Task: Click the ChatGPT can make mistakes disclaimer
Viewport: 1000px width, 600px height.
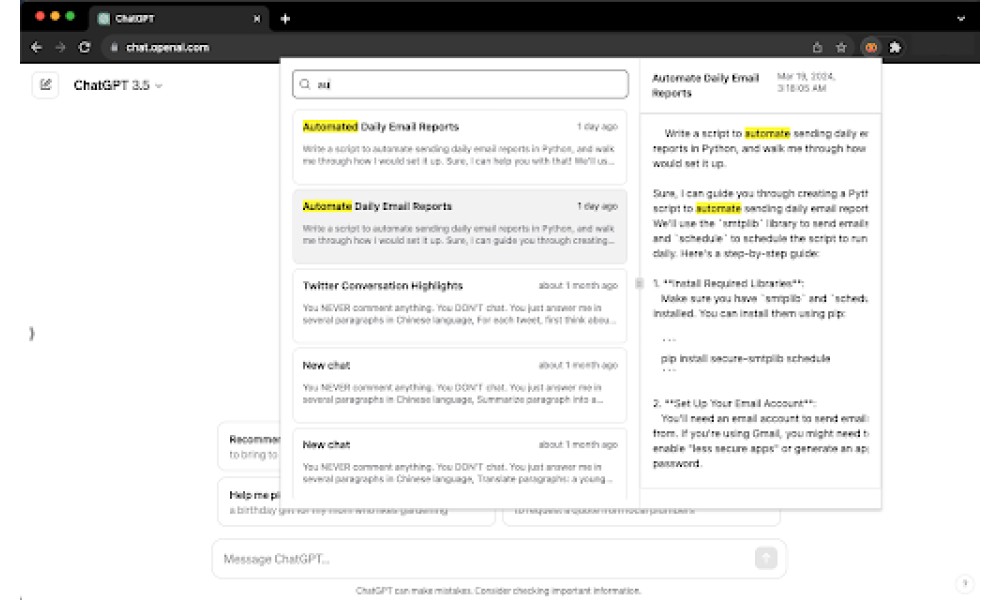Action: click(x=498, y=591)
